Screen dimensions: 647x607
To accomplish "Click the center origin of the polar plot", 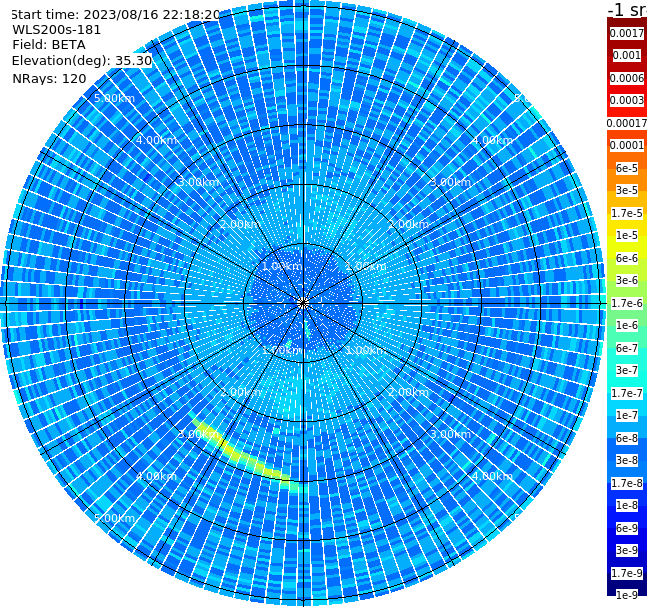I will [303, 304].
